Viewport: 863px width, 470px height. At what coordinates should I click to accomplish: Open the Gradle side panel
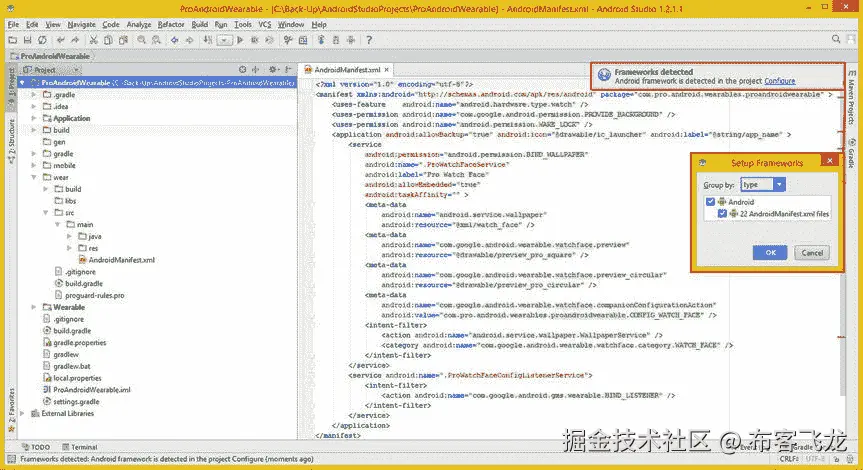click(851, 154)
